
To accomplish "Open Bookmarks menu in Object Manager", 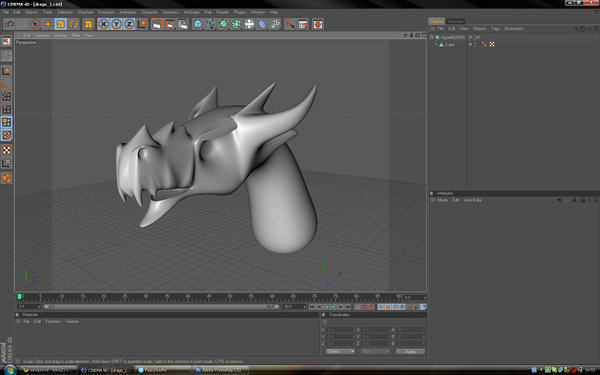I will point(514,29).
